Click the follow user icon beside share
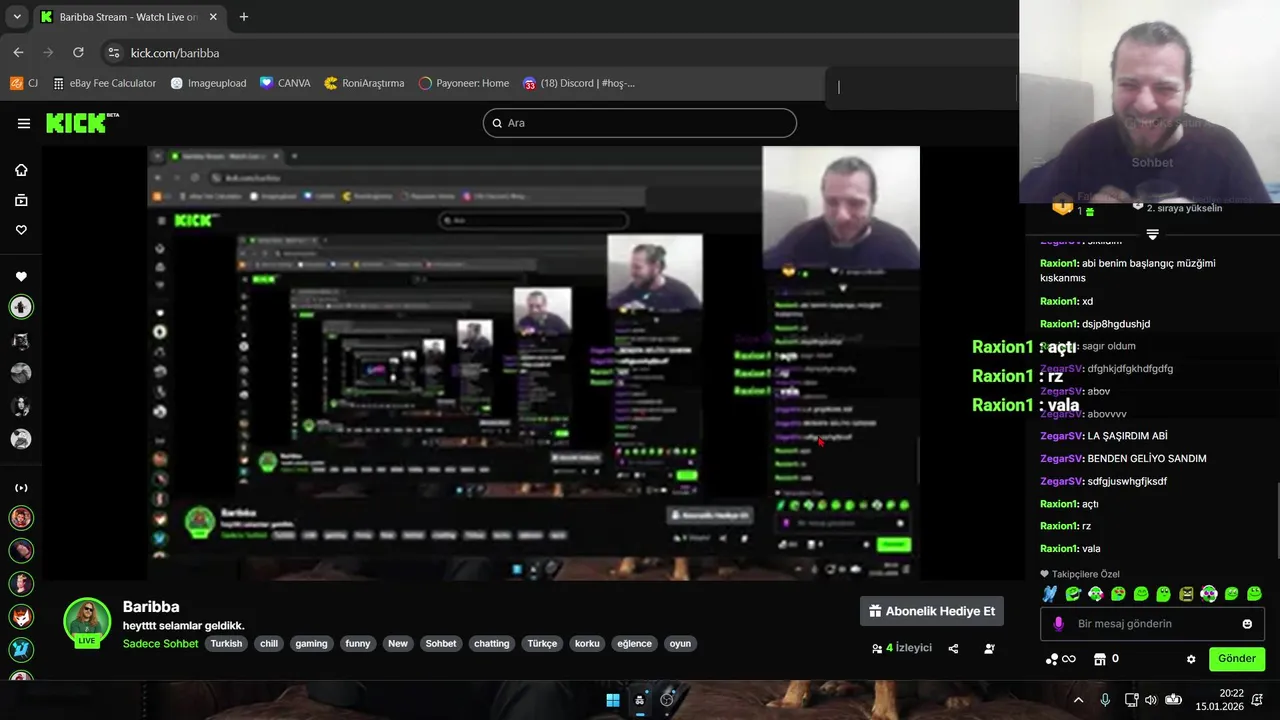 pyautogui.click(x=989, y=648)
